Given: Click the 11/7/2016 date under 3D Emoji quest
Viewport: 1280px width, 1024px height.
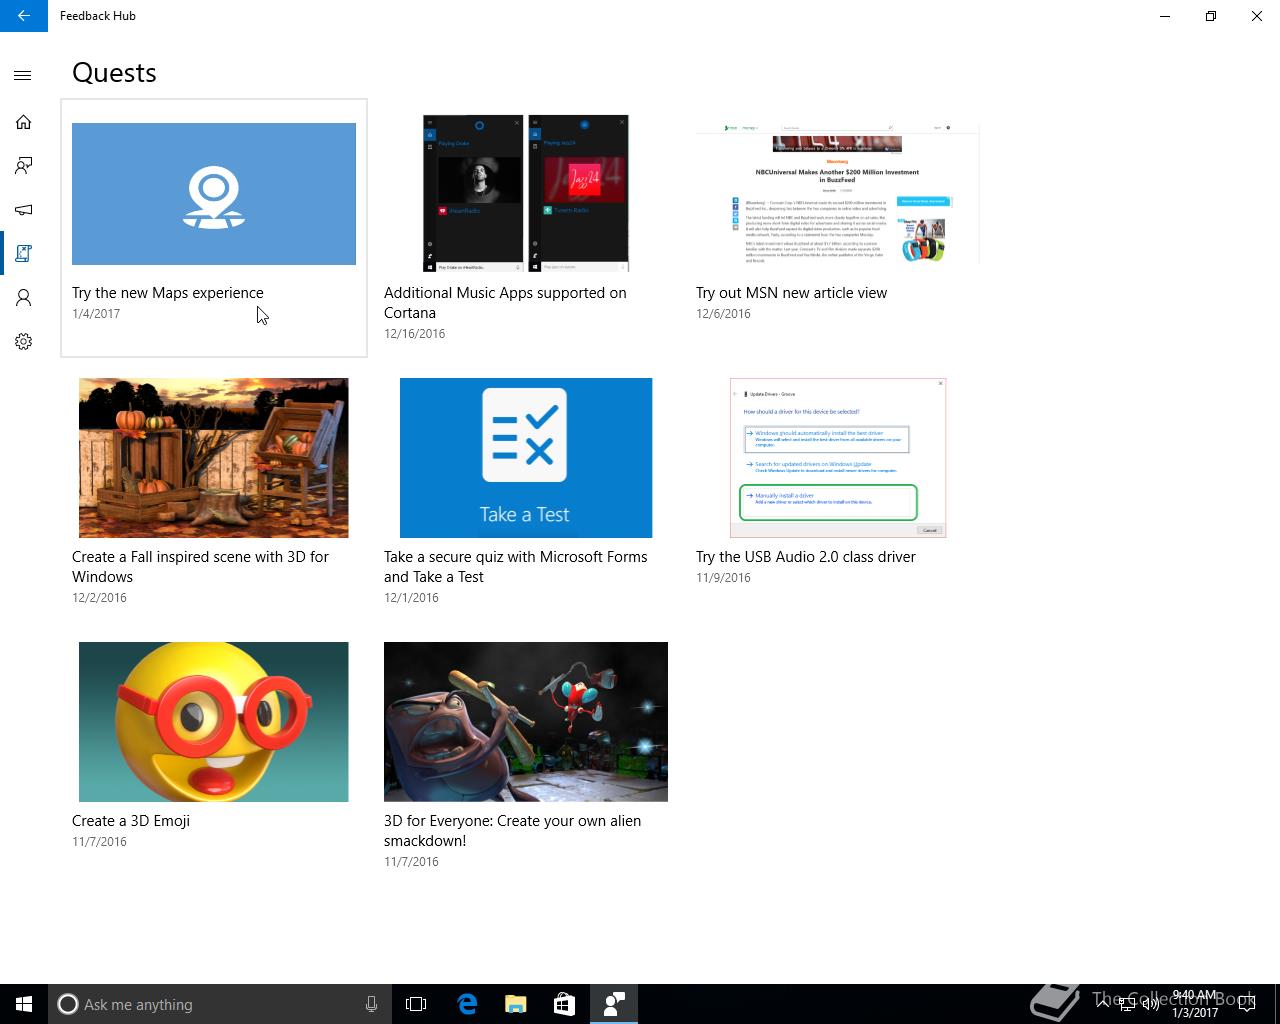Looking at the screenshot, I should (x=99, y=842).
